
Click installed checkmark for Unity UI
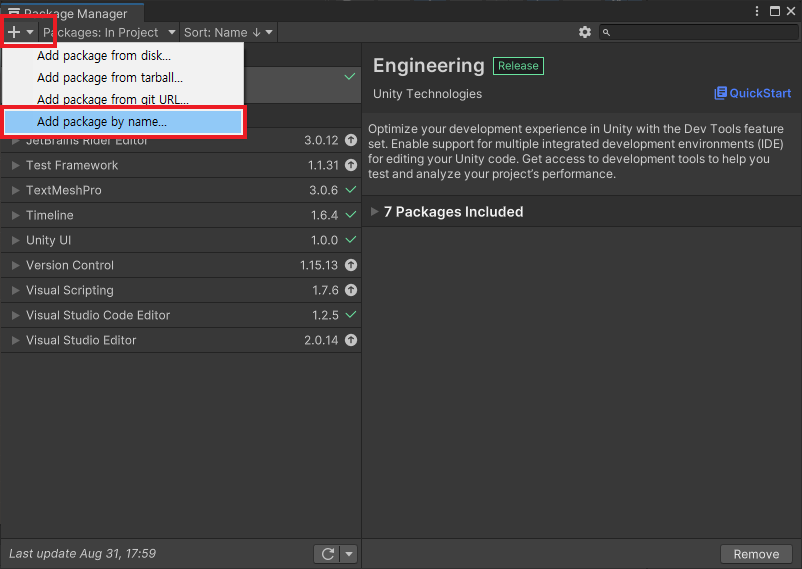(x=351, y=239)
